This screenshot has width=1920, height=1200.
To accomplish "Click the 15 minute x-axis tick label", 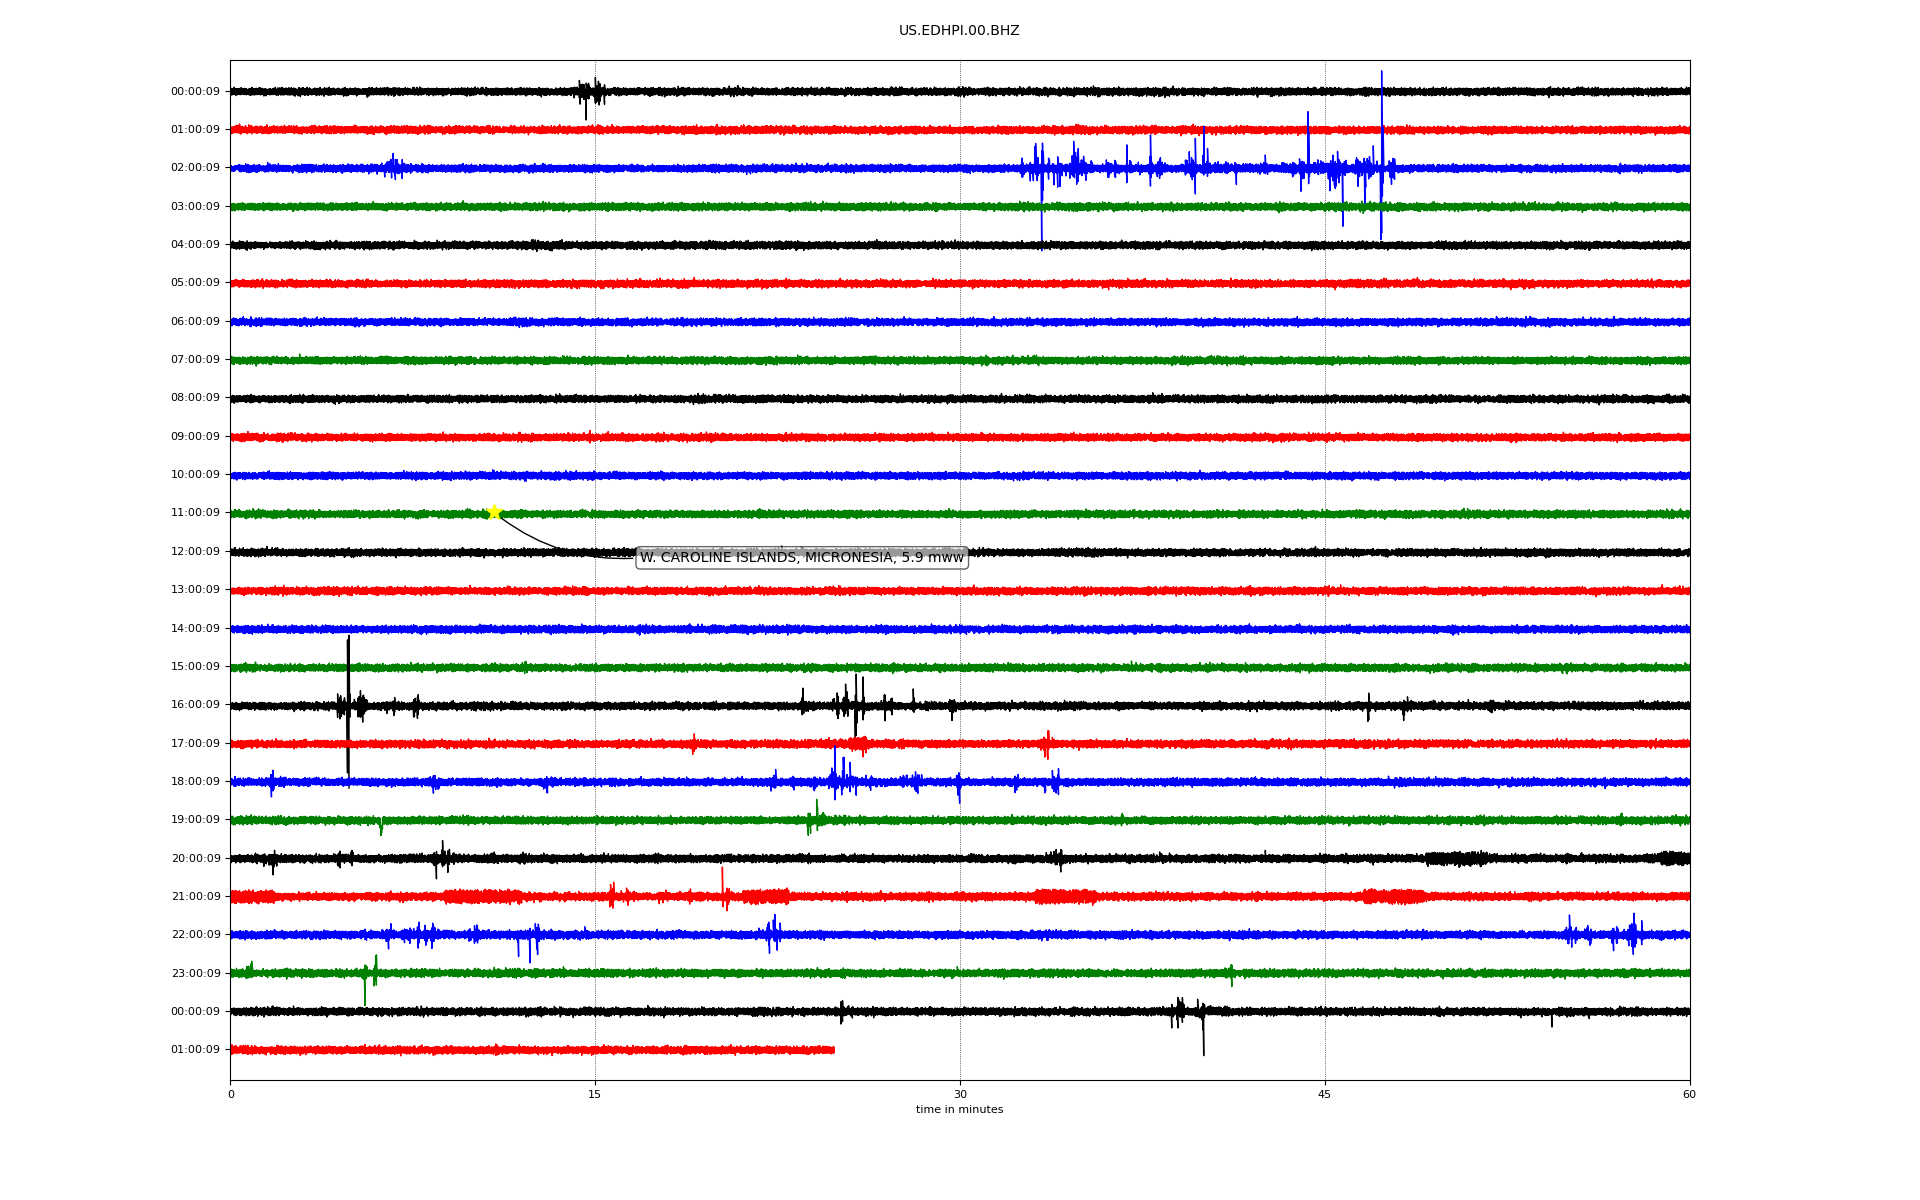I will [595, 1095].
